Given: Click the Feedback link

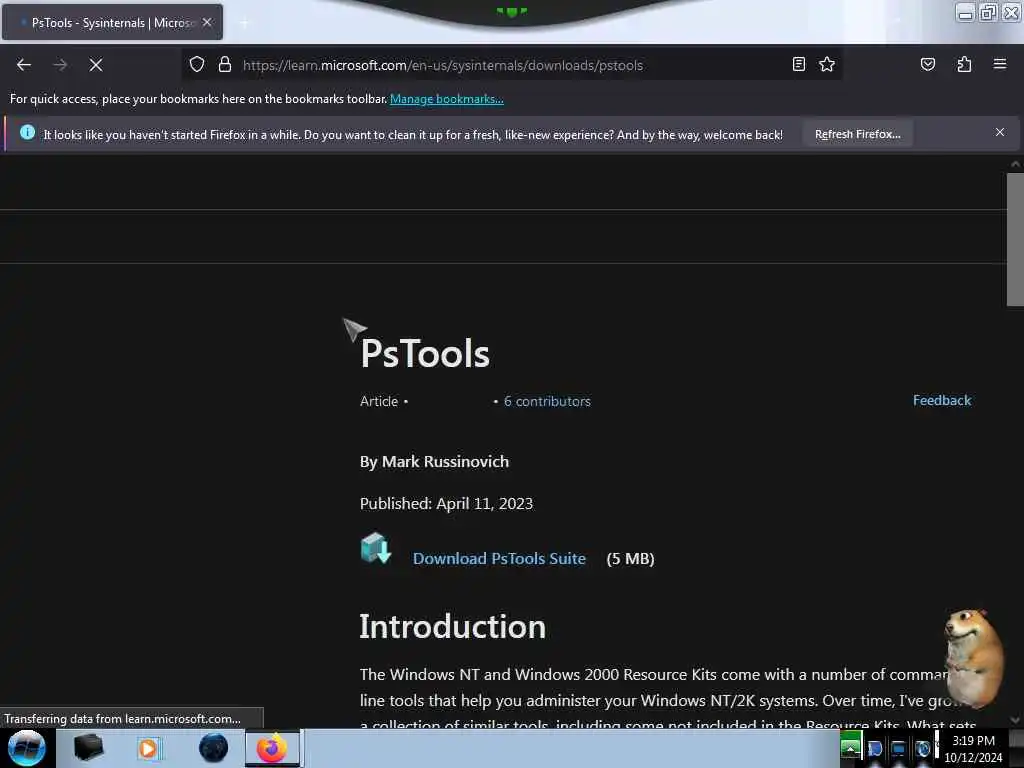Looking at the screenshot, I should (942, 400).
